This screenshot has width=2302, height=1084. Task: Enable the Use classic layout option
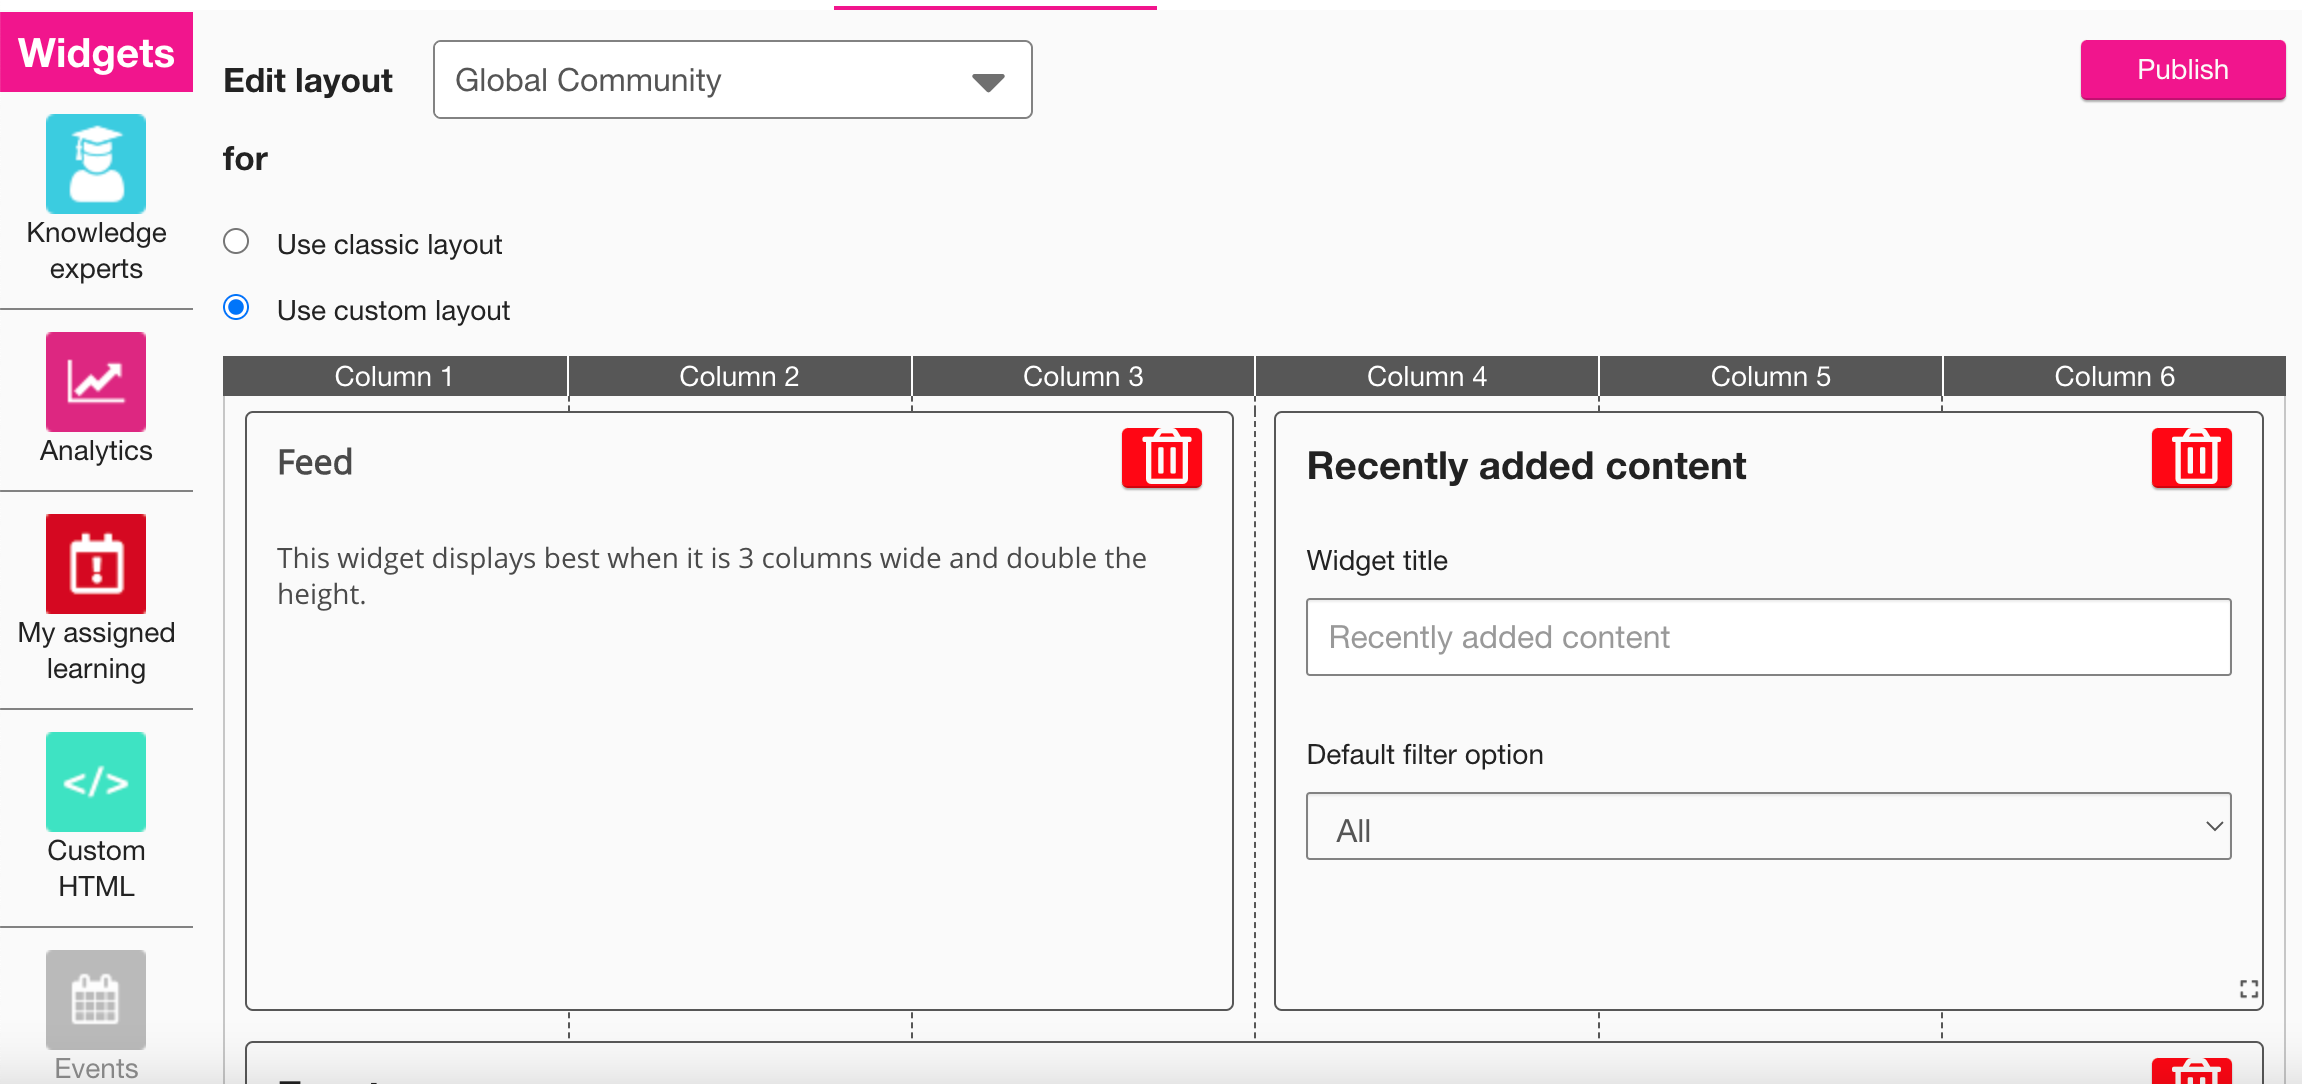click(x=236, y=242)
